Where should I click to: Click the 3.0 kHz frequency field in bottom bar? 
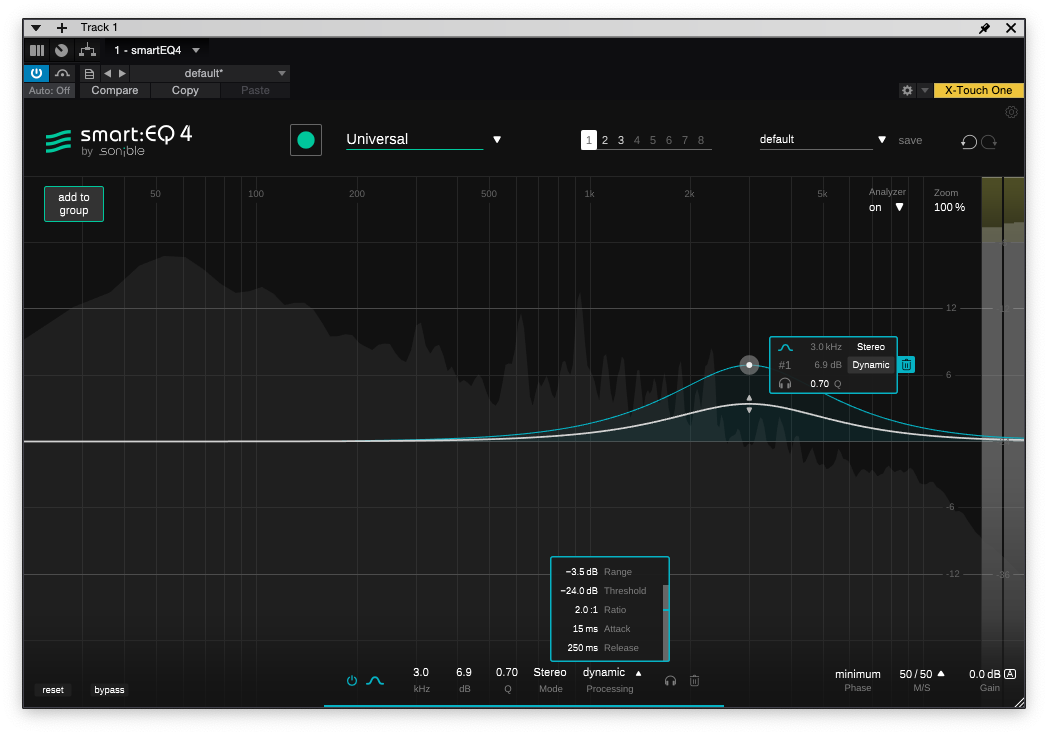coord(421,672)
